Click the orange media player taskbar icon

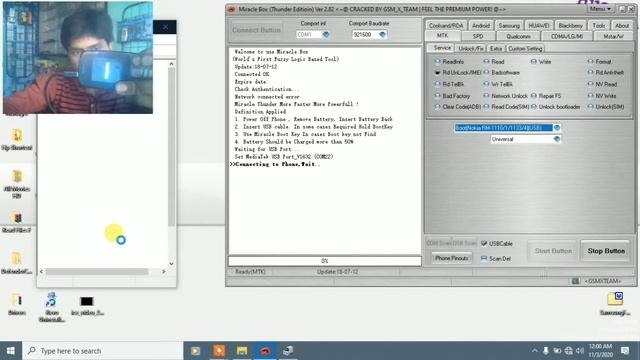(x=219, y=351)
